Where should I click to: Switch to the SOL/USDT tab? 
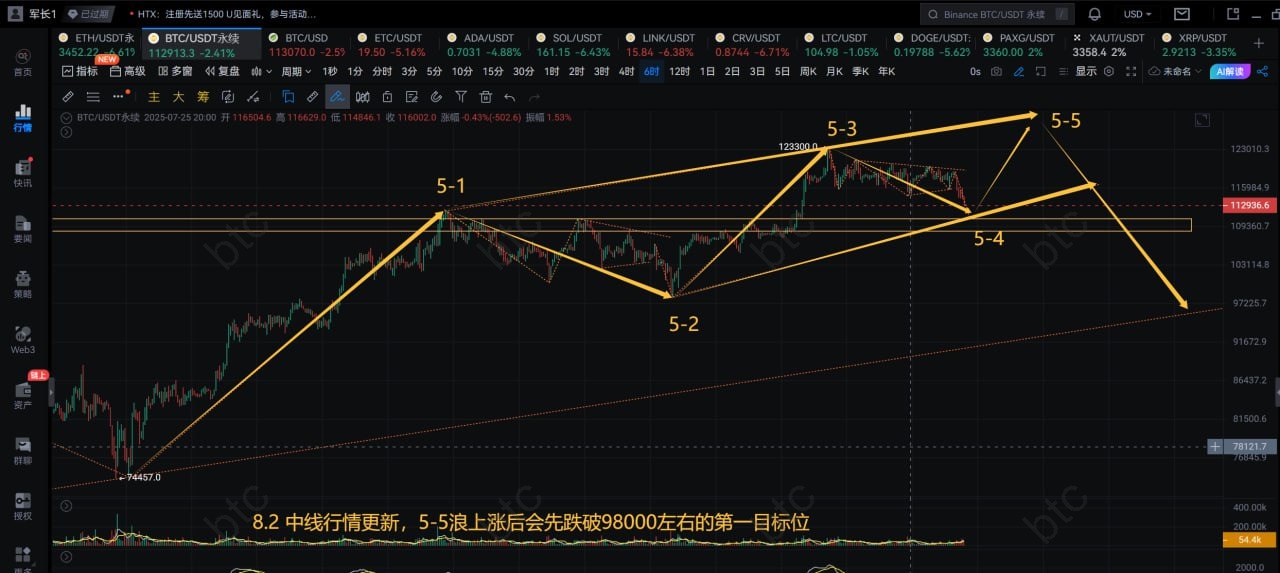[572, 44]
